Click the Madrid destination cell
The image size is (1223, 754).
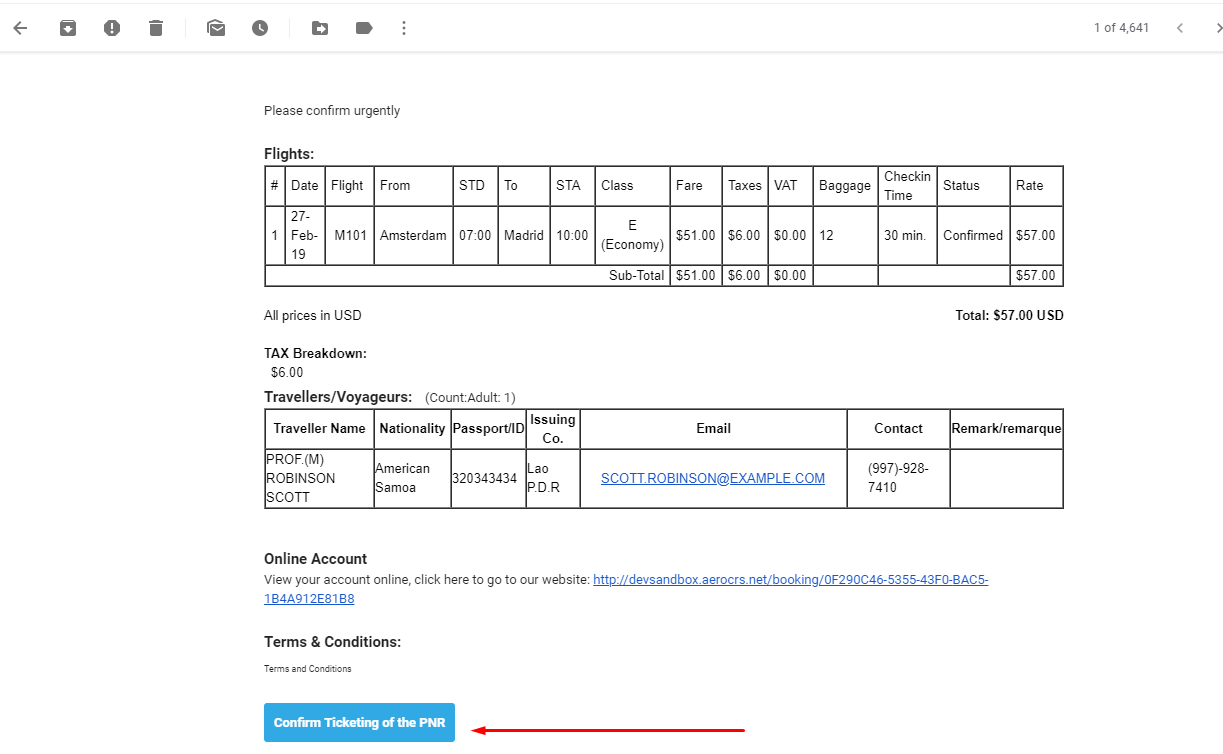[x=524, y=236]
